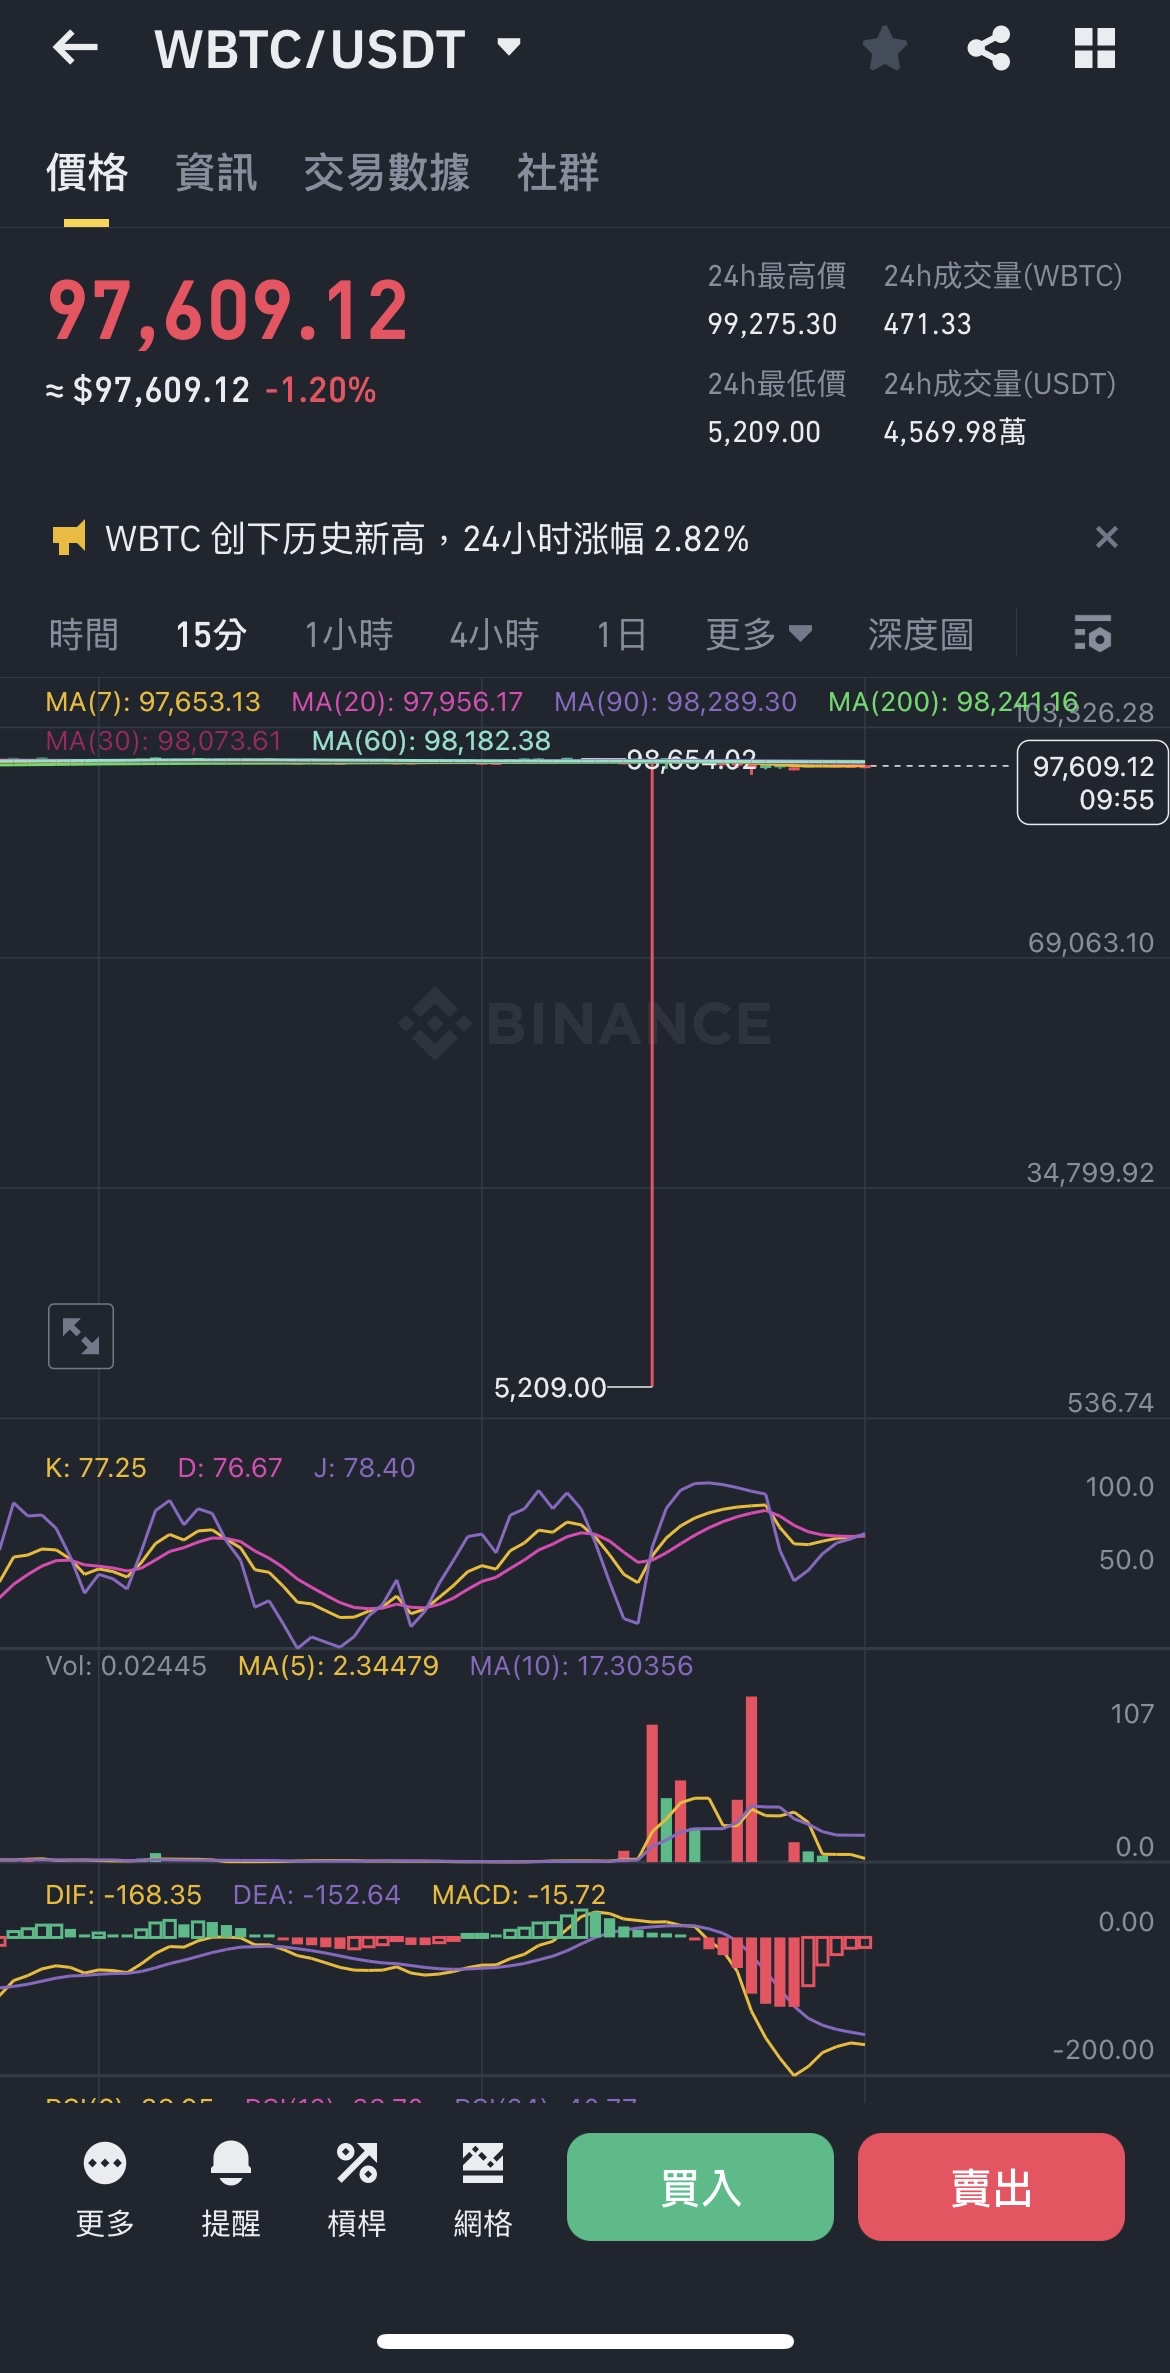Tap the megaphone announcement icon

[69, 538]
